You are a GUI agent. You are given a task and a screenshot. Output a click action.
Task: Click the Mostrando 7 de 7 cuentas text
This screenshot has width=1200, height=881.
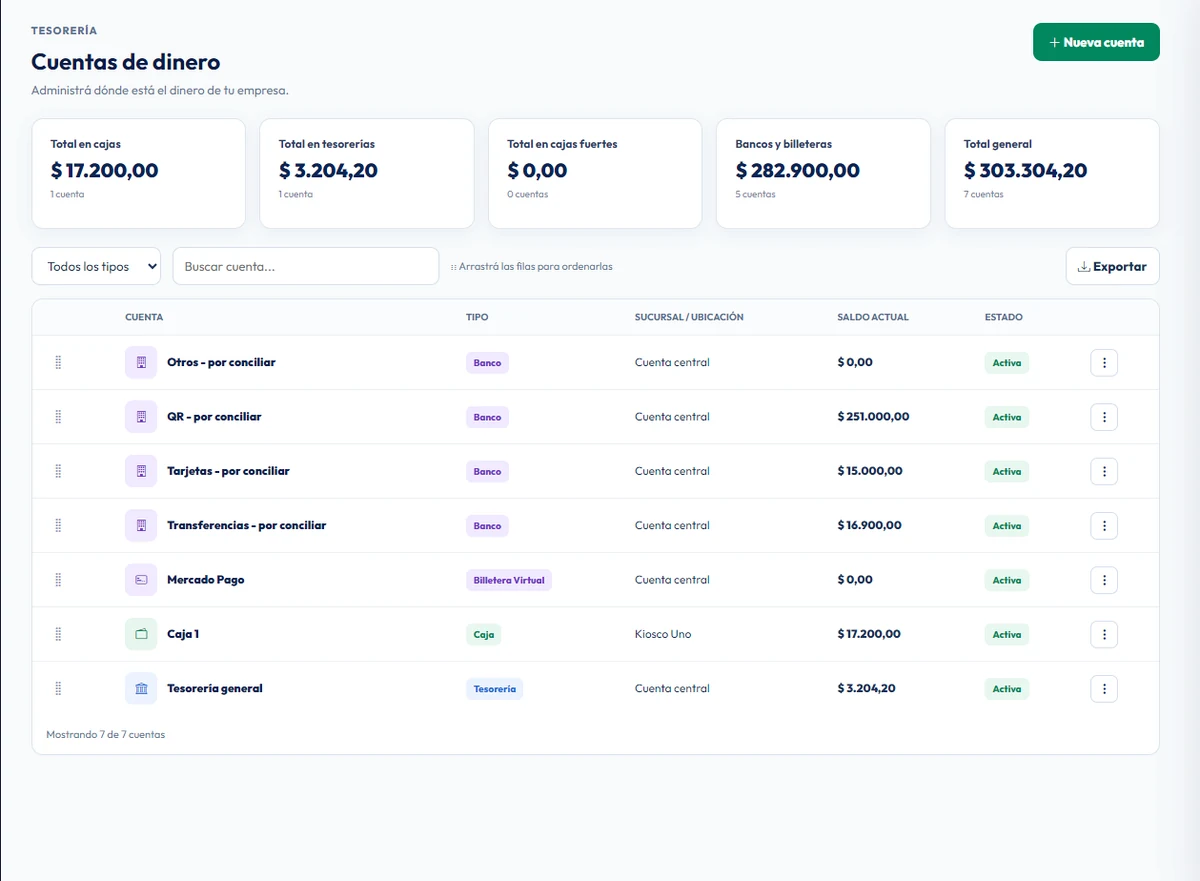click(x=106, y=734)
